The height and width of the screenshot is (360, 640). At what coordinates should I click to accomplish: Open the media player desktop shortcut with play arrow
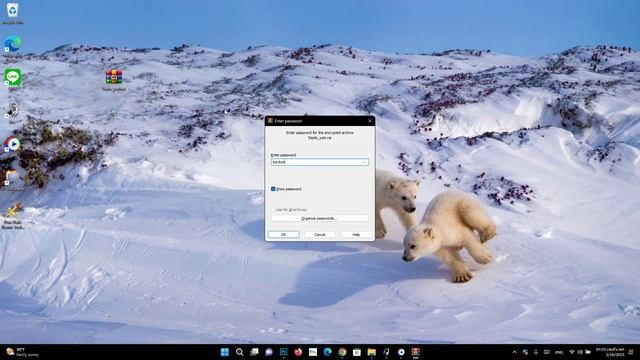click(13, 144)
